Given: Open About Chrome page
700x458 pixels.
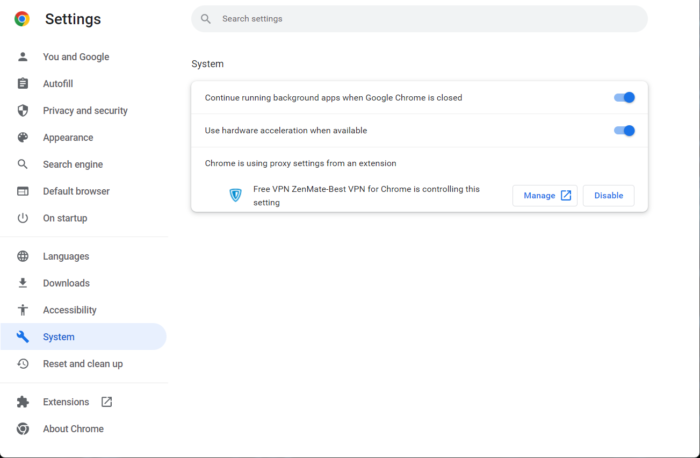Looking at the screenshot, I should (x=73, y=429).
